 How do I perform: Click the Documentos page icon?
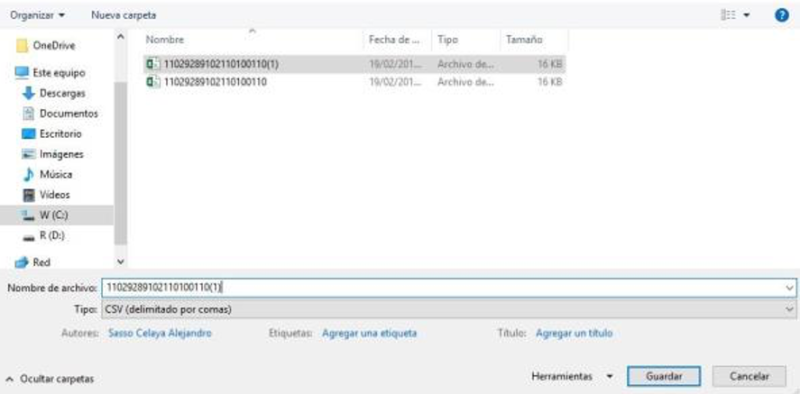29,113
